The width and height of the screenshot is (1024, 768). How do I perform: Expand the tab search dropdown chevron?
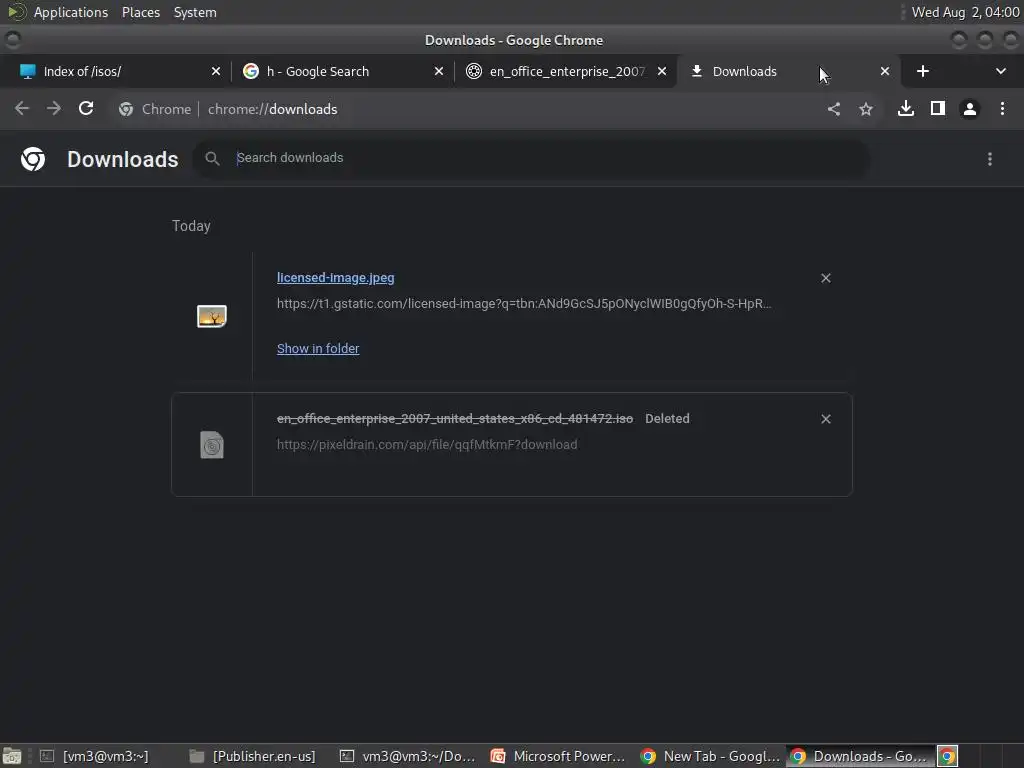click(1000, 71)
